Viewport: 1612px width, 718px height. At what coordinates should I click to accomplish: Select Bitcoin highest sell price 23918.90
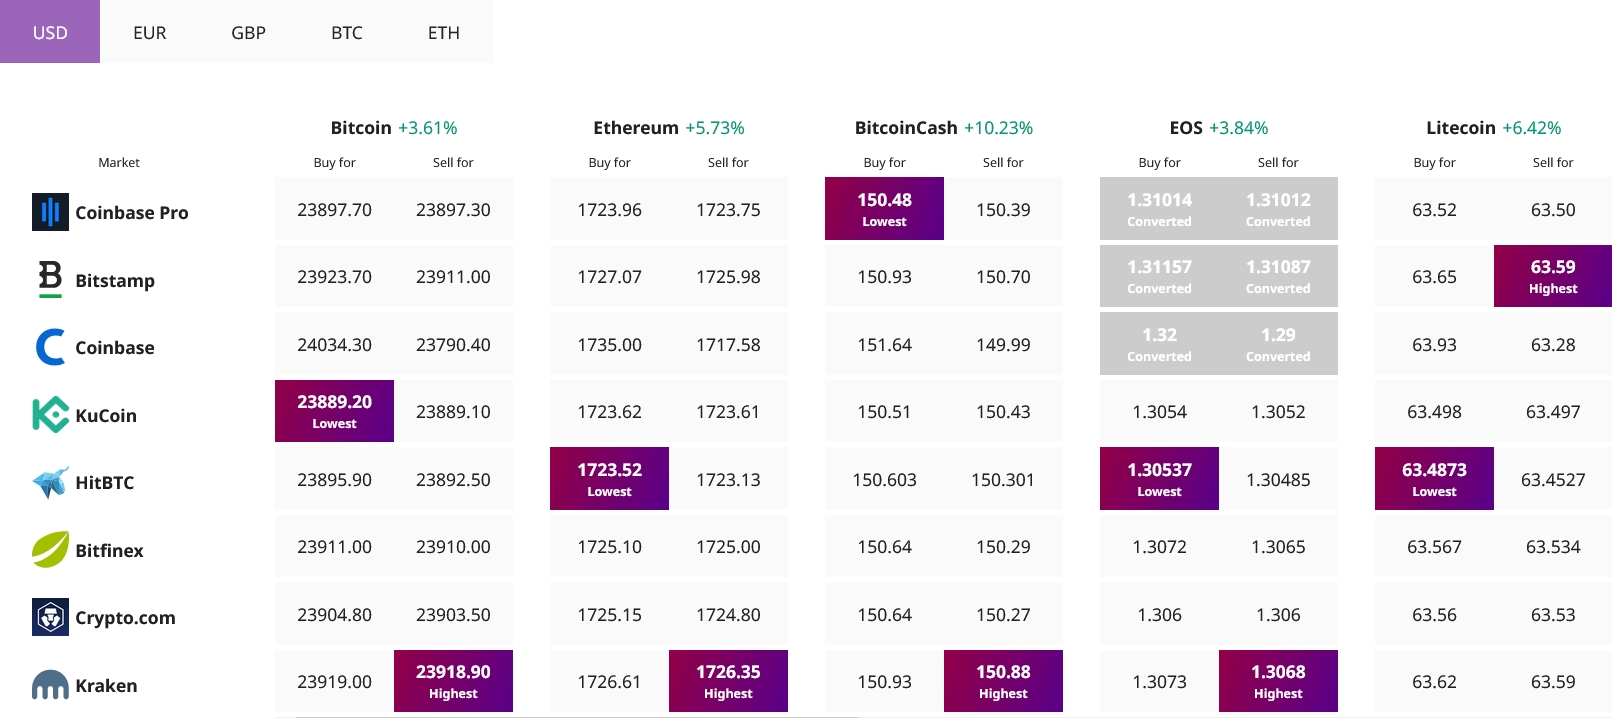coord(453,681)
